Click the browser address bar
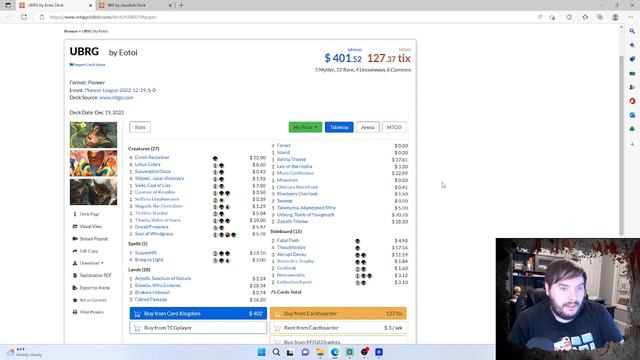 pos(286,17)
